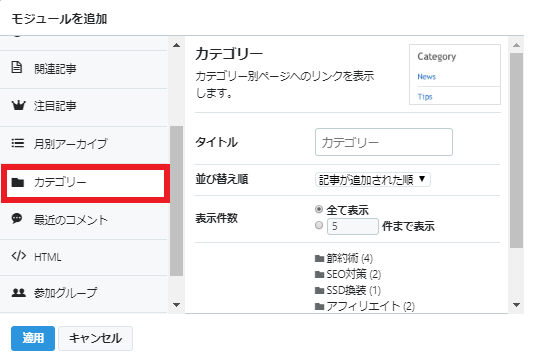Screen dimensions: 534x361
Task: Select the 注目記事 module
Action: point(84,107)
